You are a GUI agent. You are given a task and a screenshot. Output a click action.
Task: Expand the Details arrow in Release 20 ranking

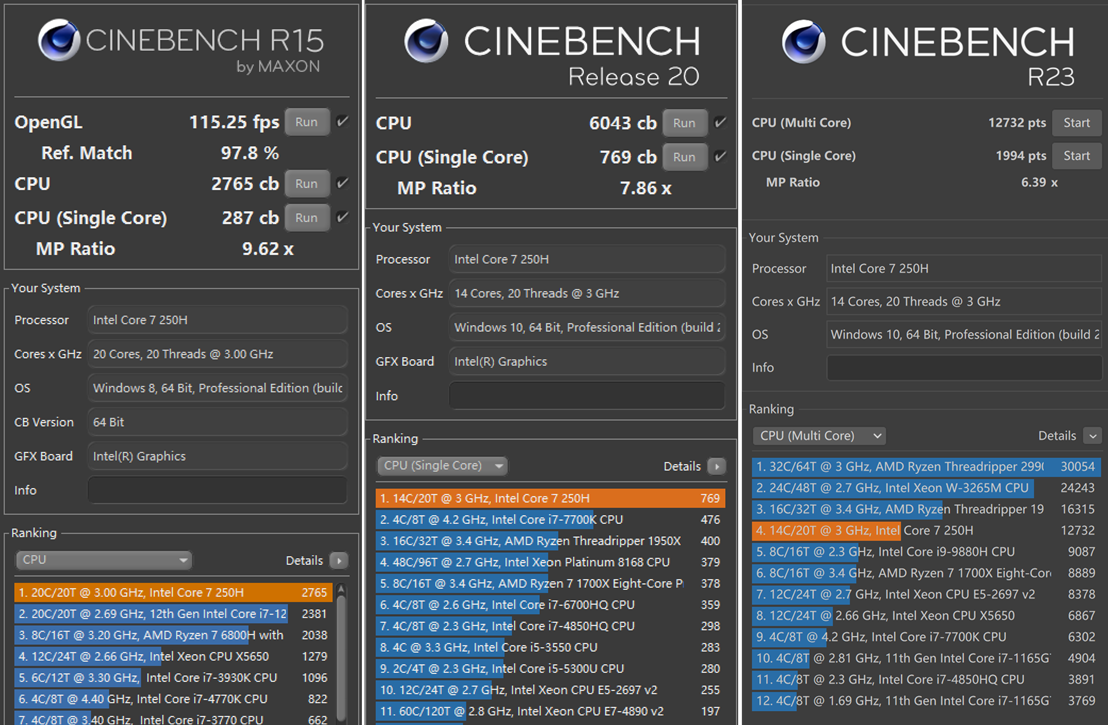point(717,466)
